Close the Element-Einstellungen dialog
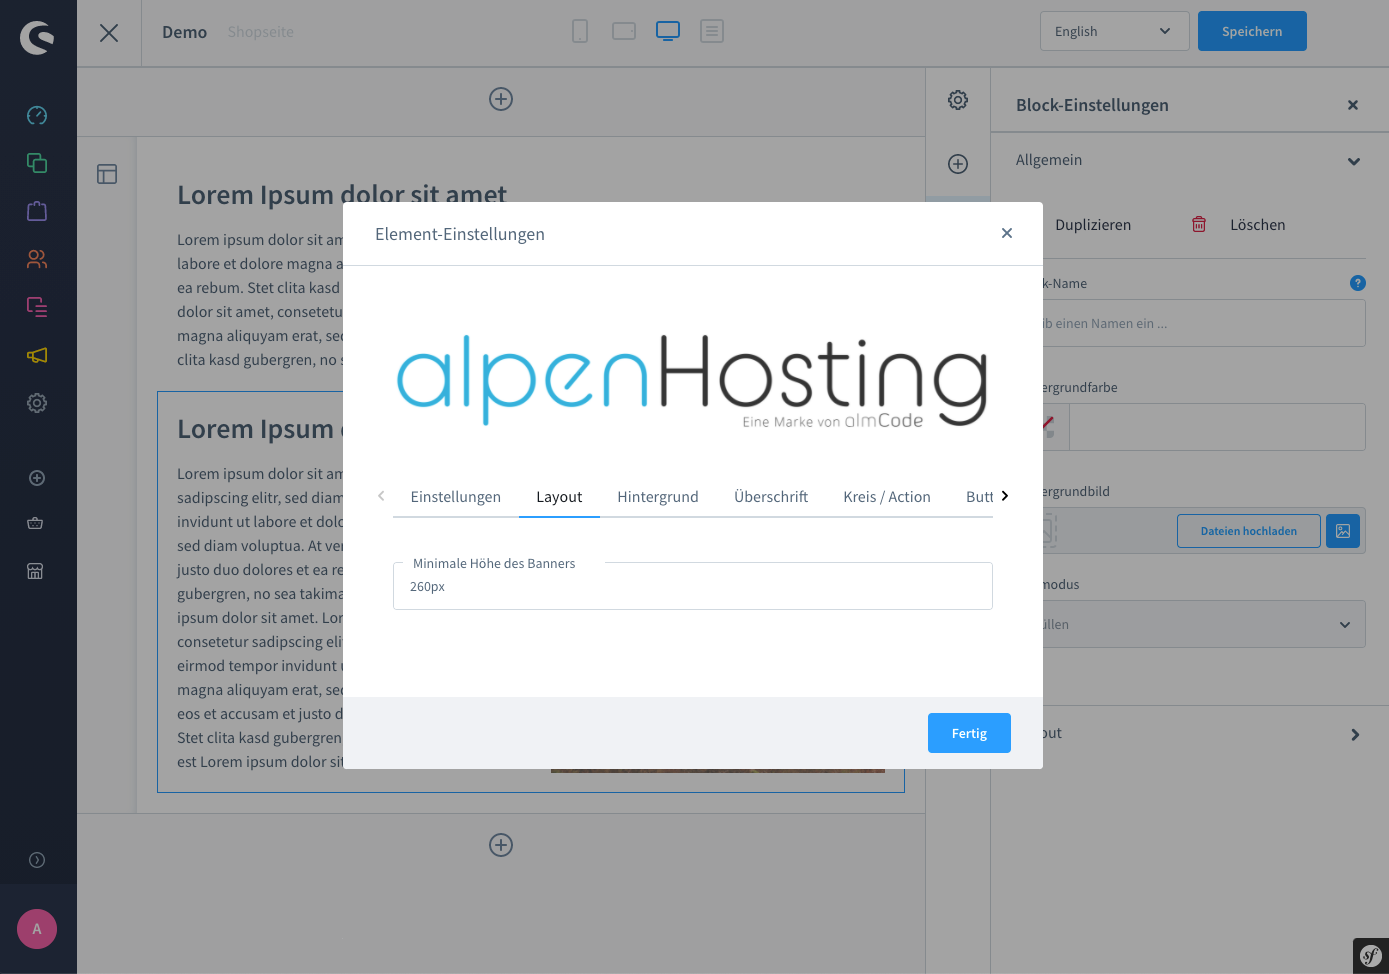 point(1007,233)
